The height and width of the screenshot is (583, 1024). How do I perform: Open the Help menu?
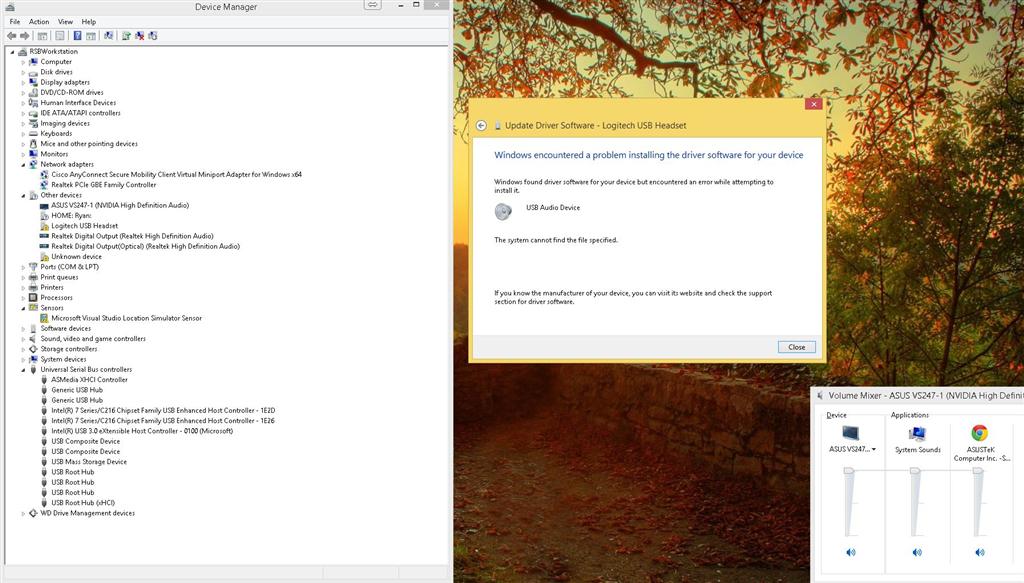coord(89,22)
